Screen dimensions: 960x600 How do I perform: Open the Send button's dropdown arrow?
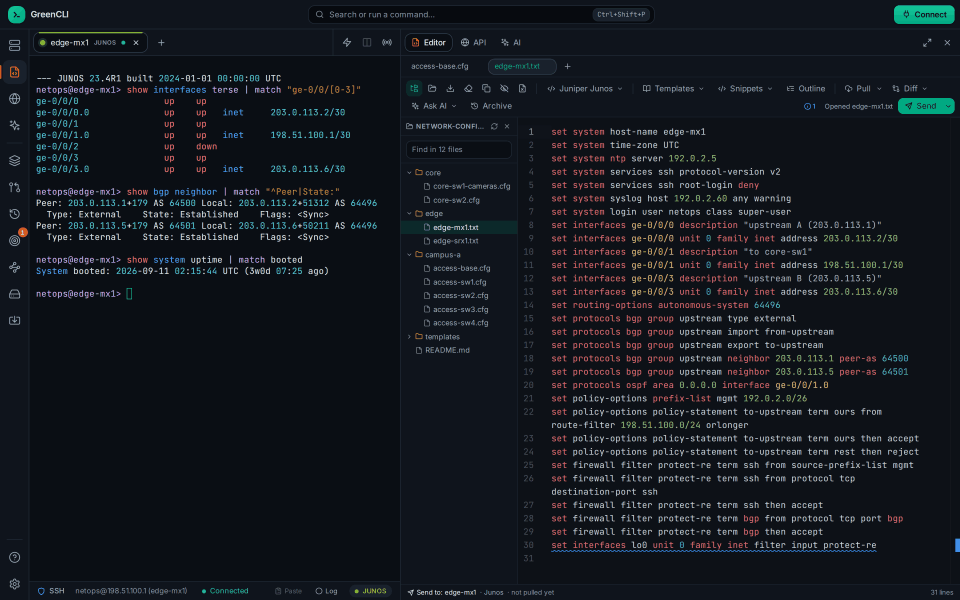(x=948, y=106)
